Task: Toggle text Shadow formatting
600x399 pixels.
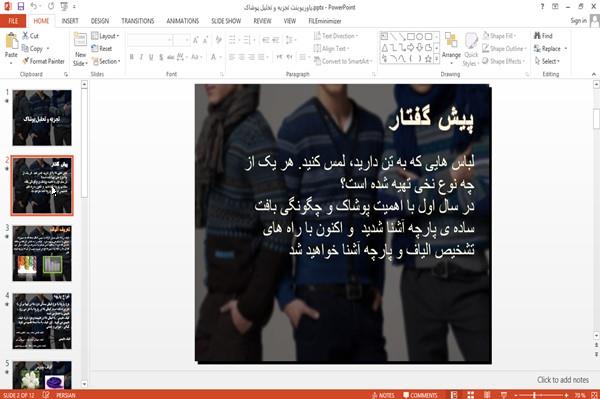Action: pos(161,57)
